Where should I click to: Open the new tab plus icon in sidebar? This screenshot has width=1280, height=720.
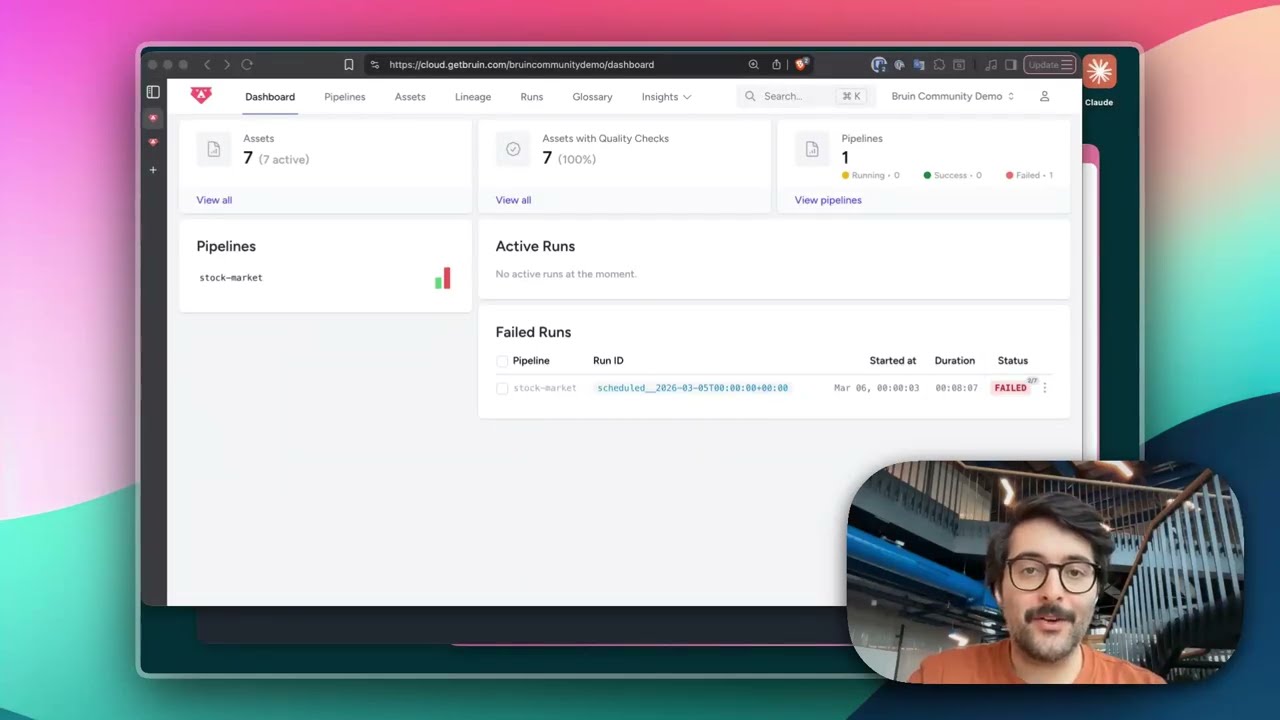[x=153, y=170]
